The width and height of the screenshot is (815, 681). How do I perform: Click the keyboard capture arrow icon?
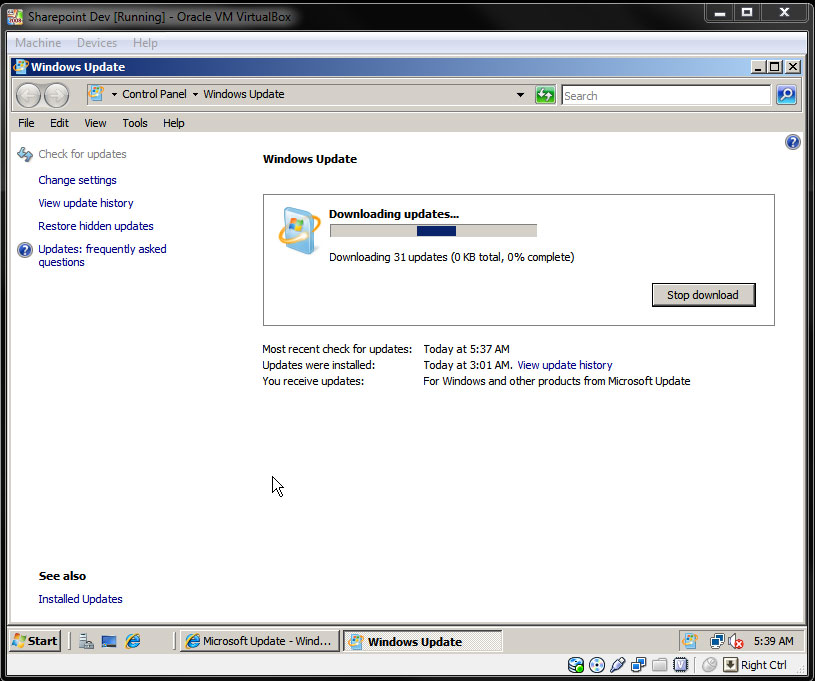tap(730, 665)
